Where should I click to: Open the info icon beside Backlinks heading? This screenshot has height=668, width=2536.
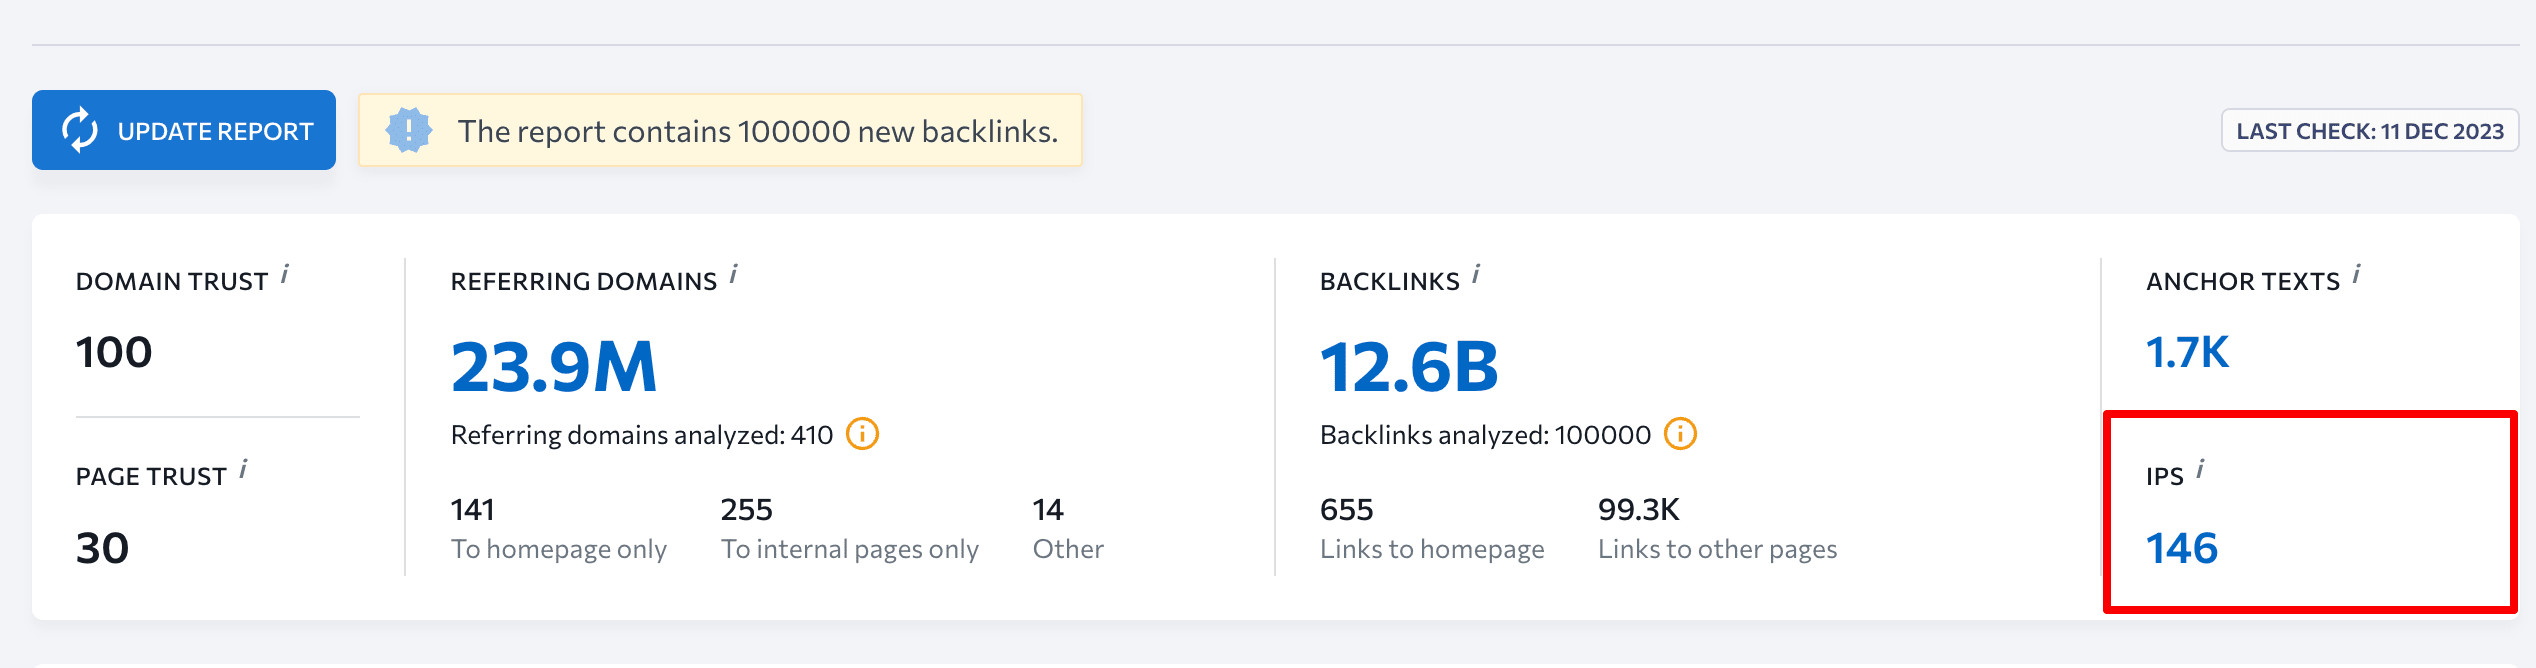pos(1477,275)
